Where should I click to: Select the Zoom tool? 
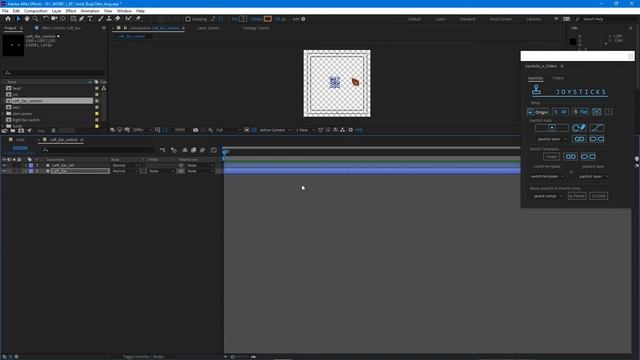(36, 19)
